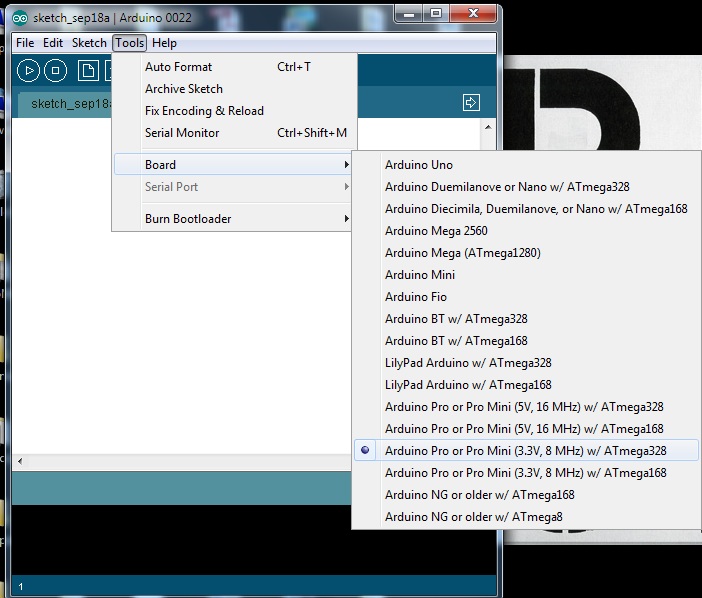Select Arduino Mega 2560 board
702x598 pixels.
point(526,231)
